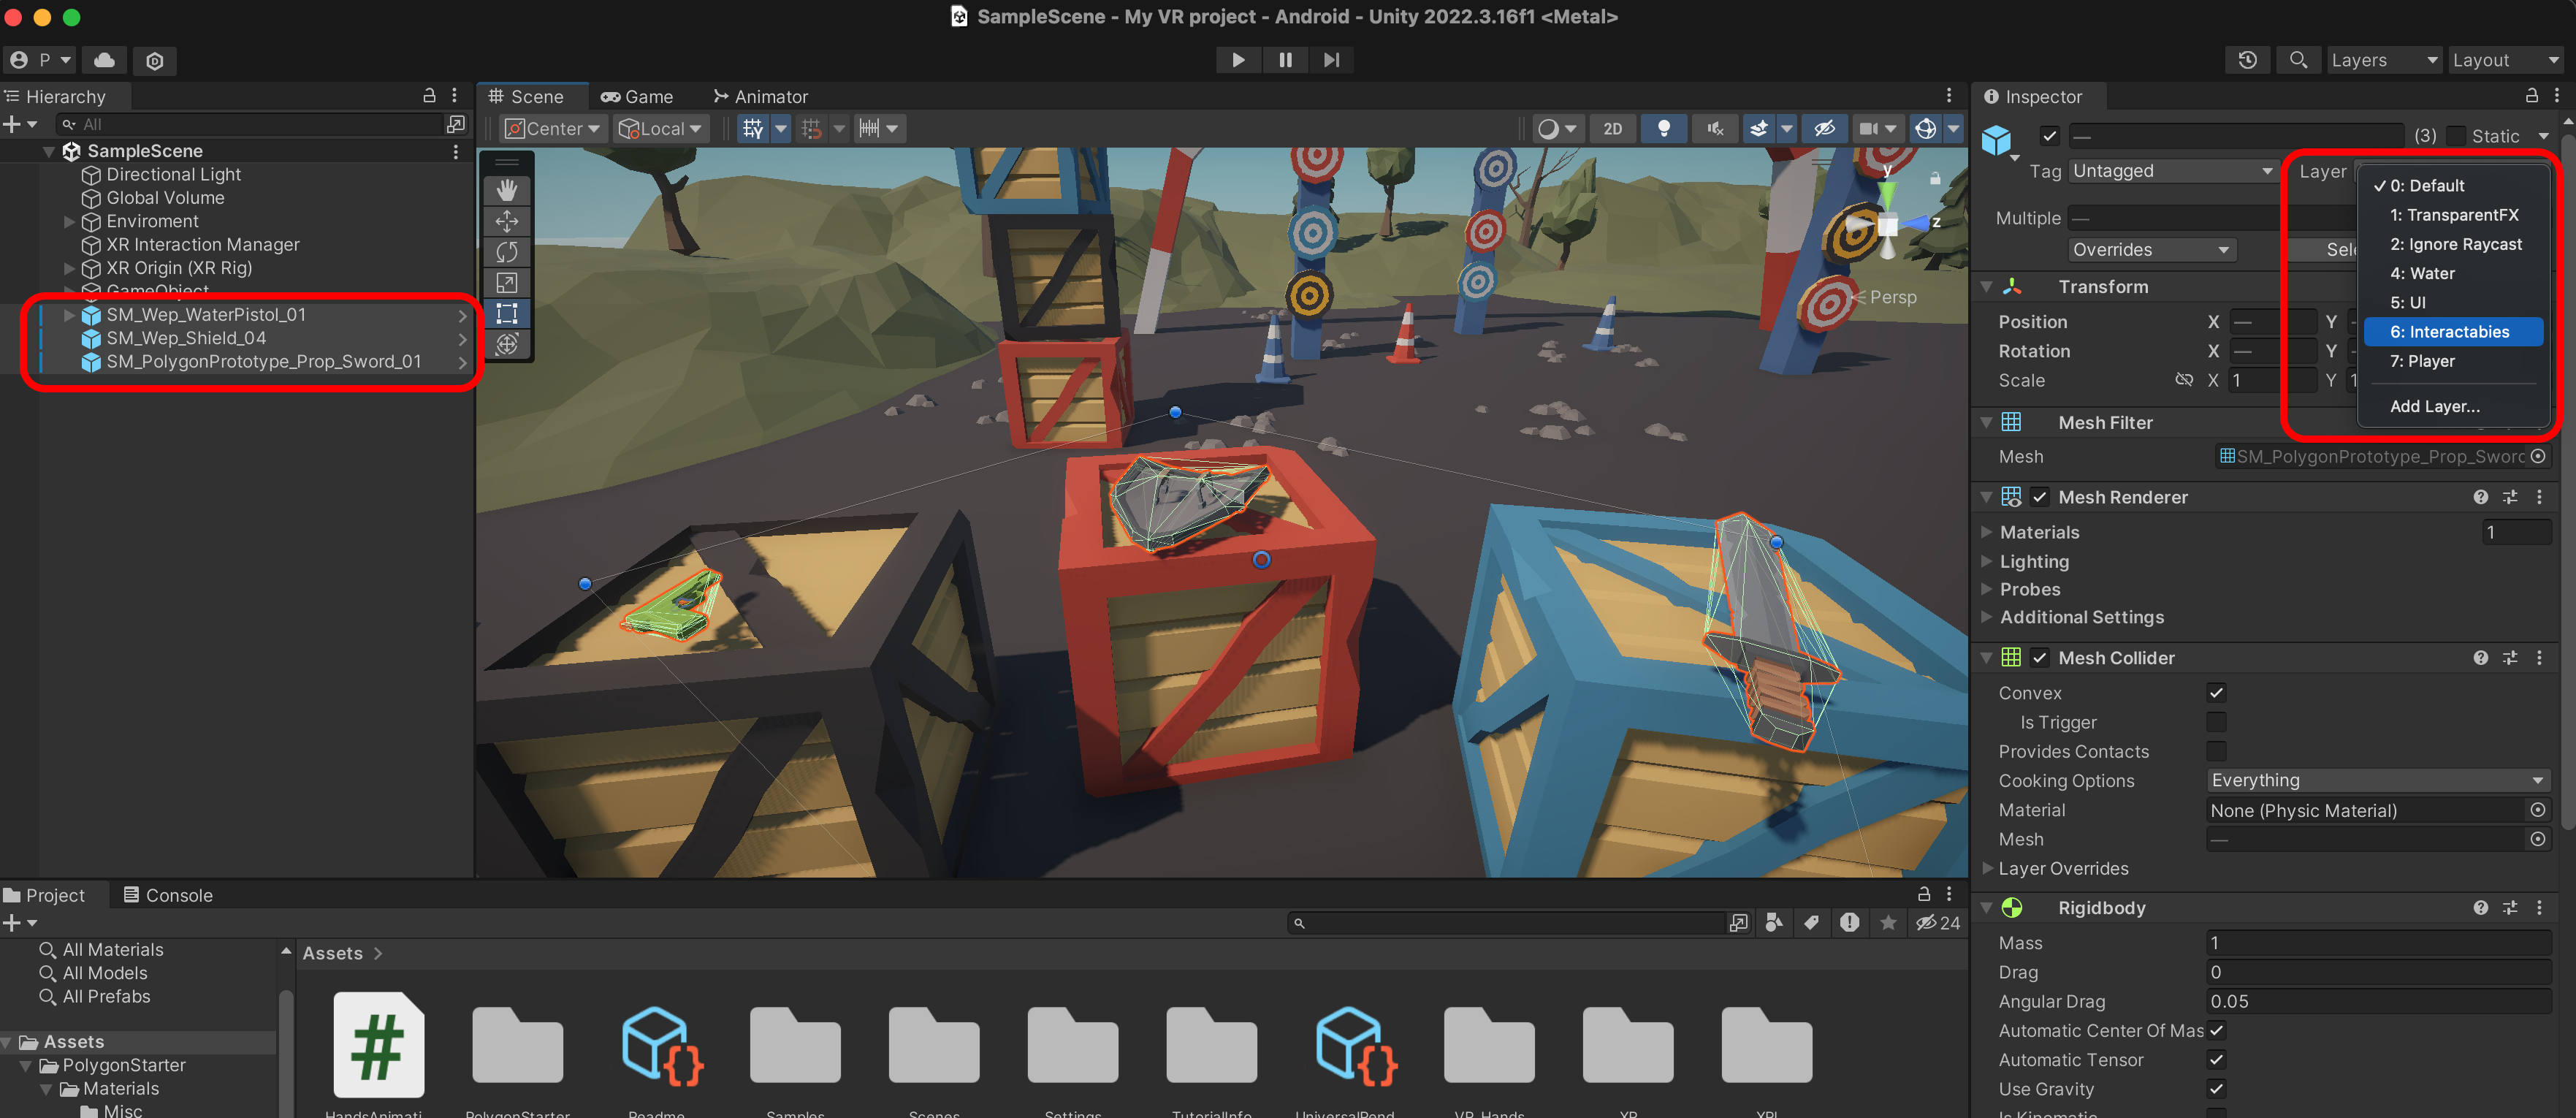
Task: Toggle 2D scene view mode
Action: point(1612,129)
